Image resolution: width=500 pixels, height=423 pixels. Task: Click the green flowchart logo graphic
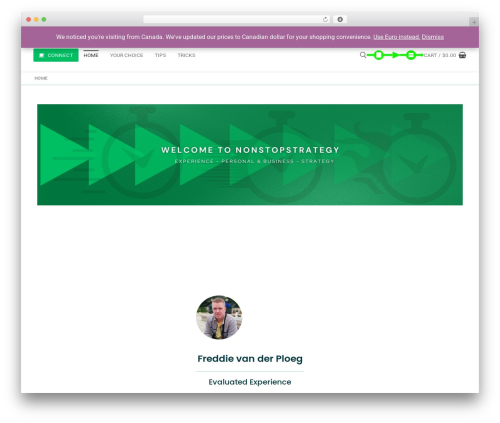point(395,55)
